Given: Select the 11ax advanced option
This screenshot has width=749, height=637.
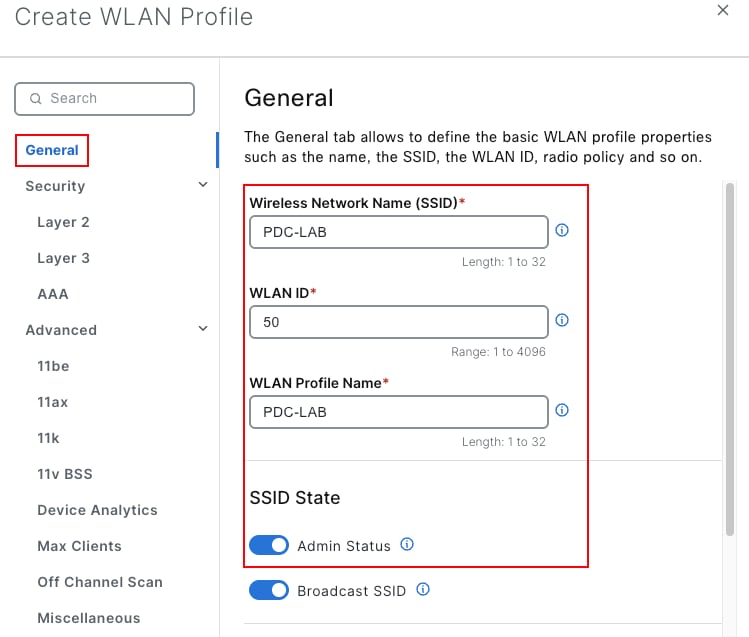Looking at the screenshot, I should point(53,402).
